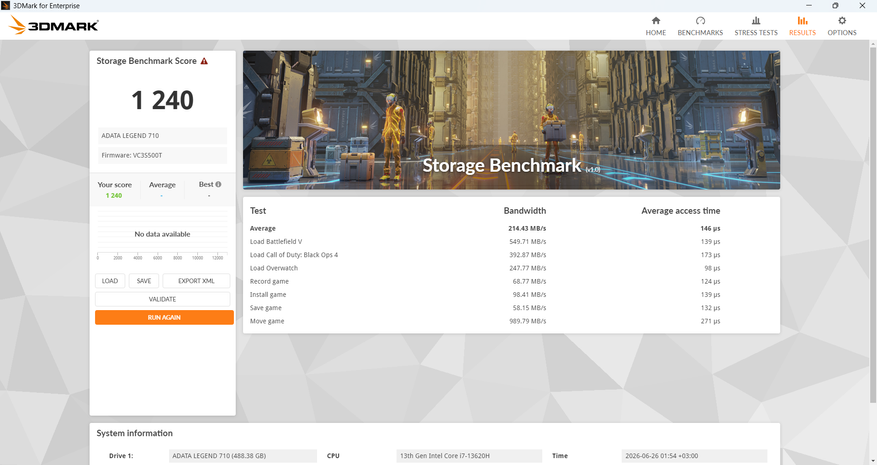Screen dimensions: 877x465
Task: Click the 146 µs average access time
Action: pos(710,228)
